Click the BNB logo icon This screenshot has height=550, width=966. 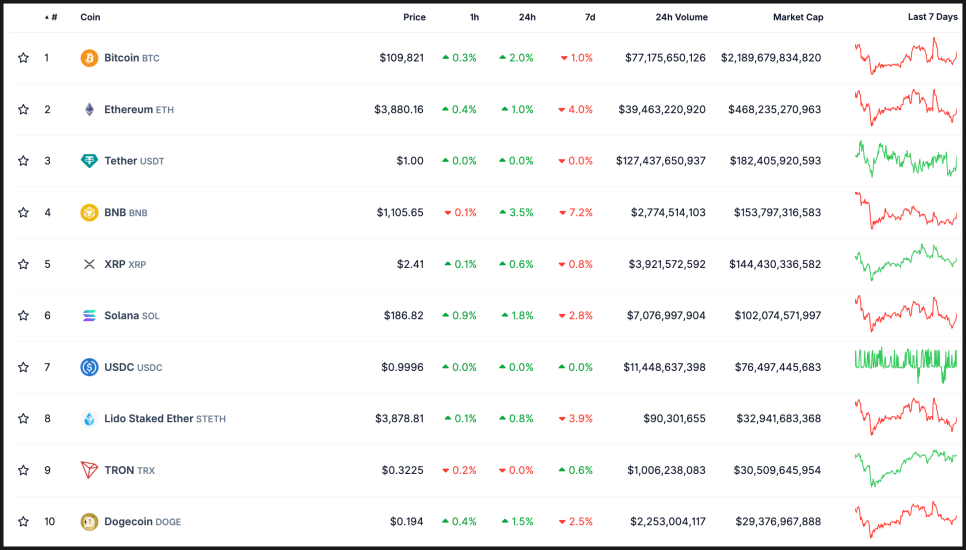[x=89, y=213]
